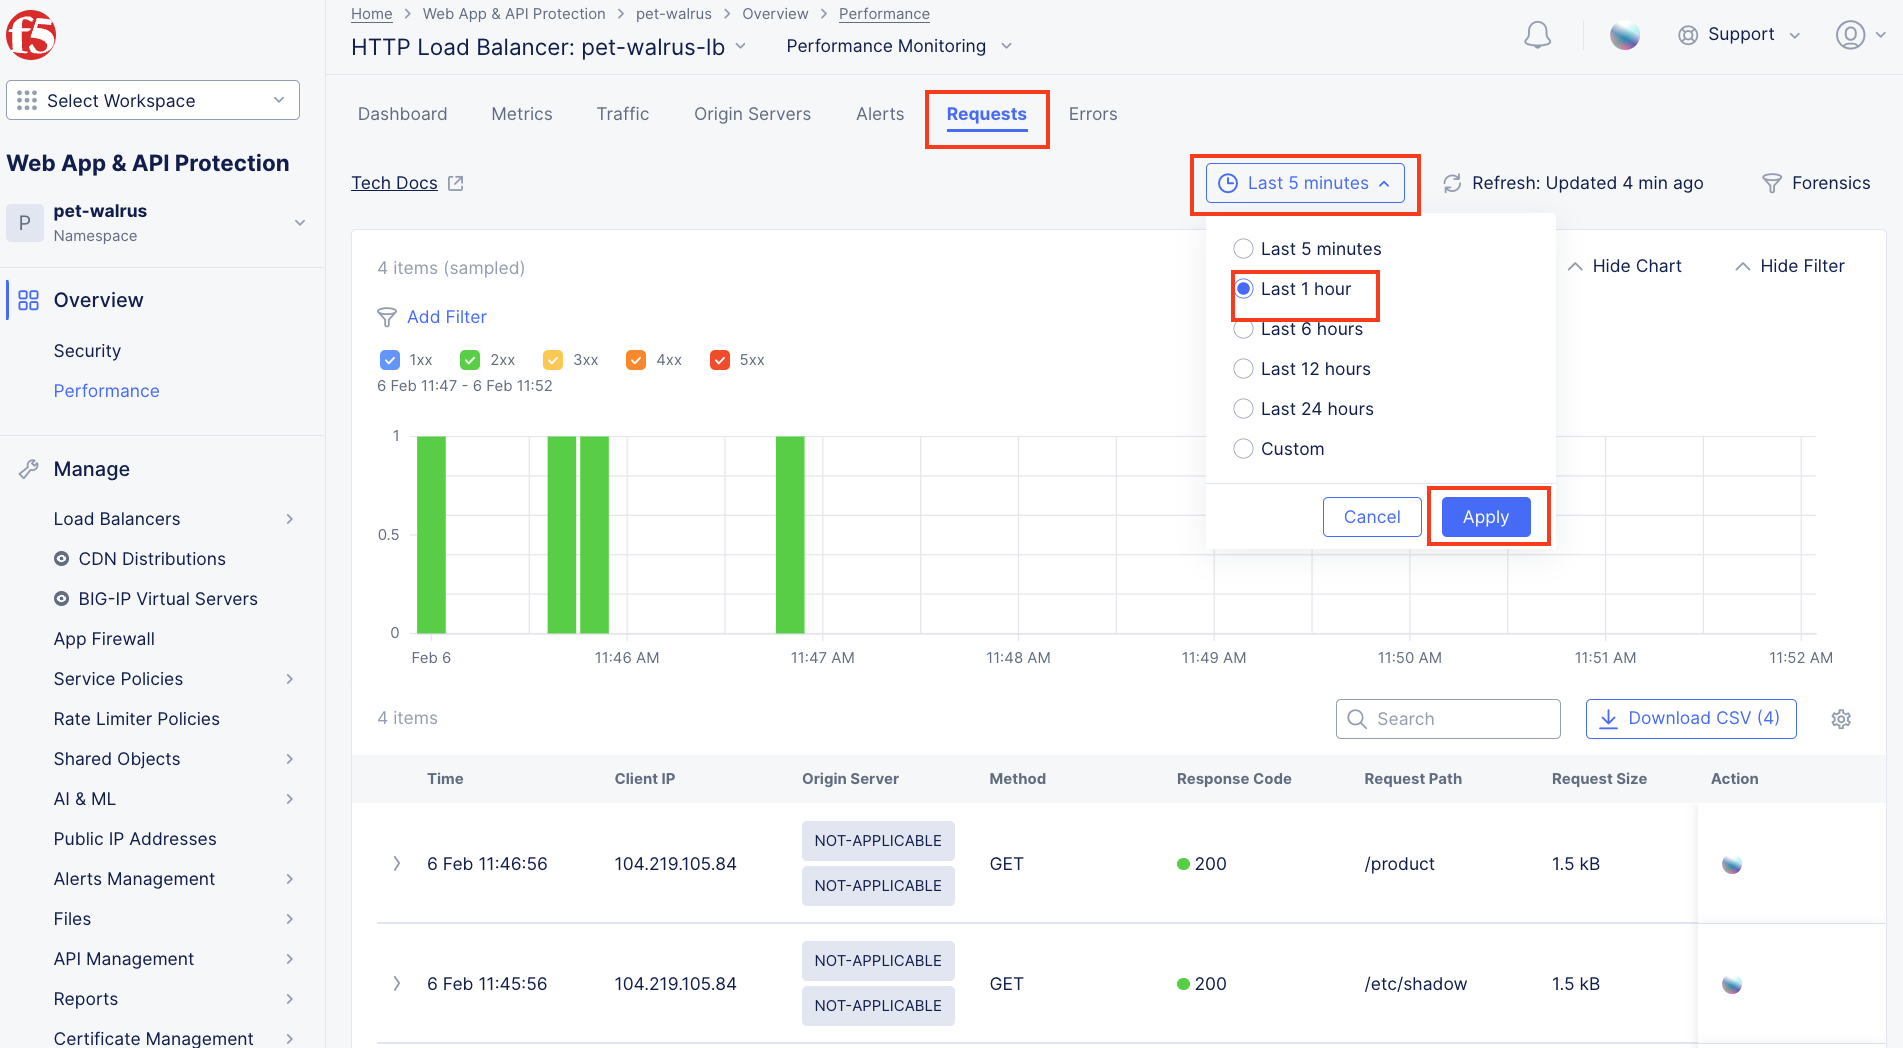1903x1048 pixels.
Task: Choose the Custom time range option
Action: coord(1243,449)
